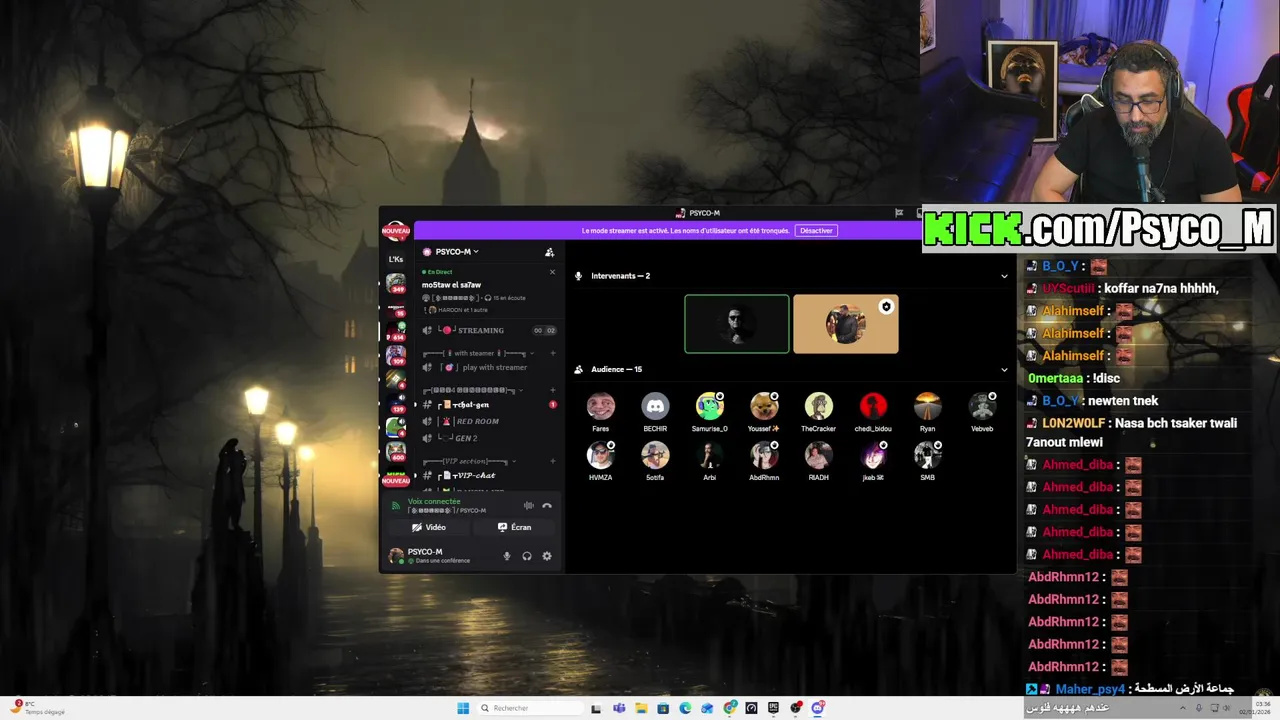Image resolution: width=1280 pixels, height=720 pixels.
Task: Open Fares audience member avatar
Action: 601,406
